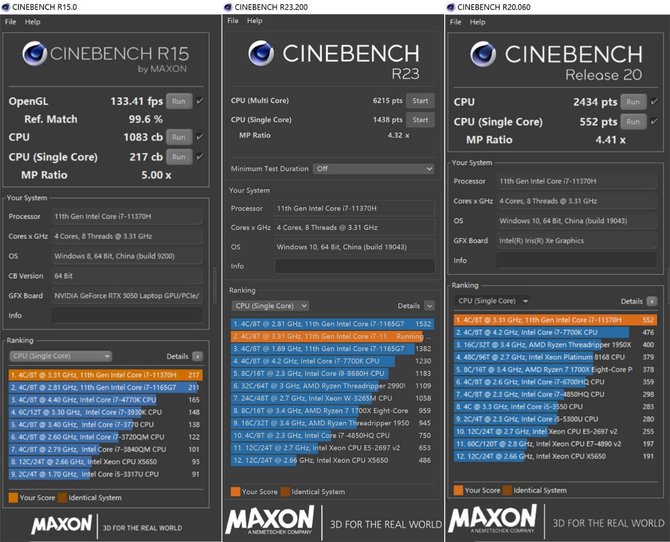
Task: Click the Info input field in R15
Action: (x=127, y=314)
